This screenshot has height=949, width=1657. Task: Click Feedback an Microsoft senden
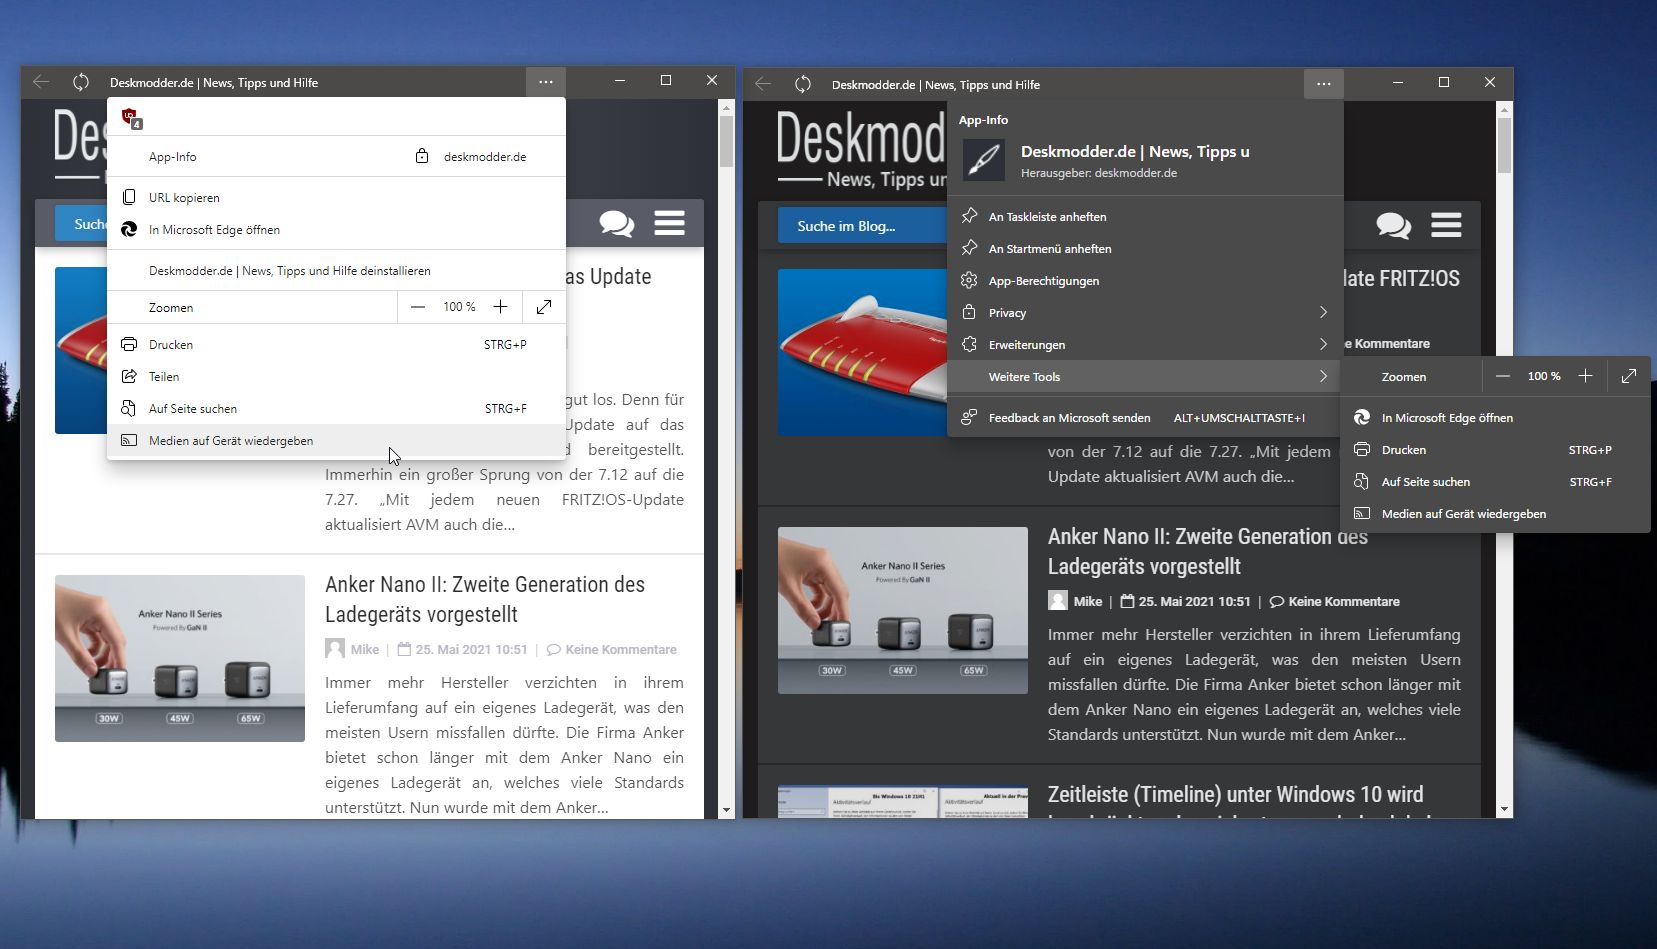pyautogui.click(x=1145, y=417)
